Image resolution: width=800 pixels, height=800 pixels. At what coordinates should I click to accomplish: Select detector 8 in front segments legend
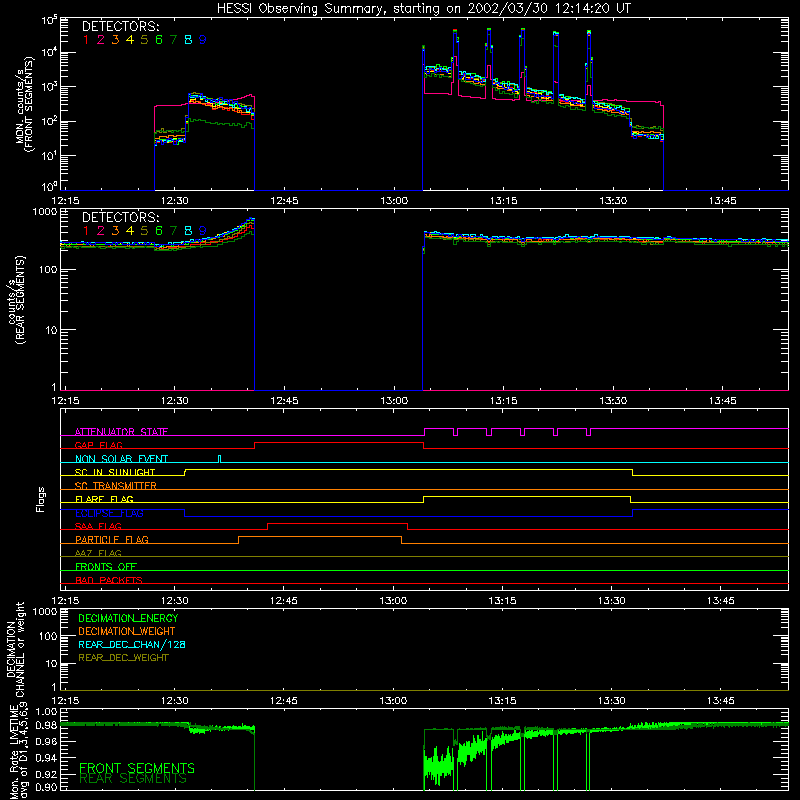(x=188, y=40)
